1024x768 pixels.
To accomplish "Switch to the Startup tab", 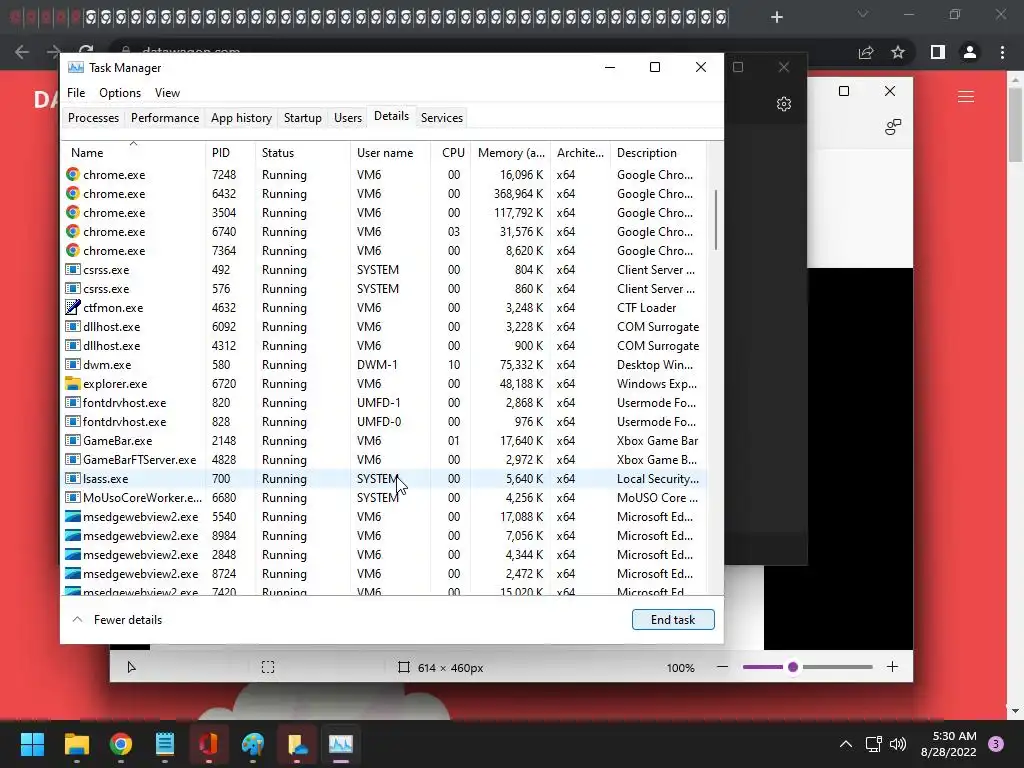I will pos(302,118).
